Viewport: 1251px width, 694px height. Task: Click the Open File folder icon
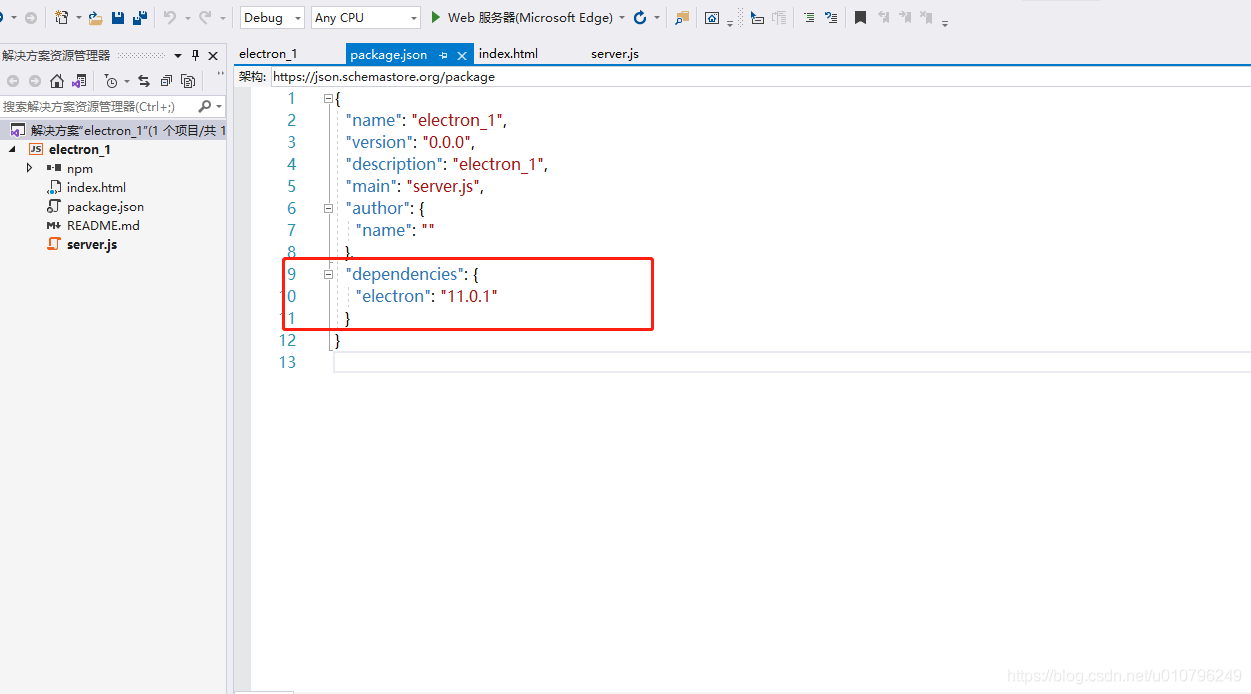[96, 17]
